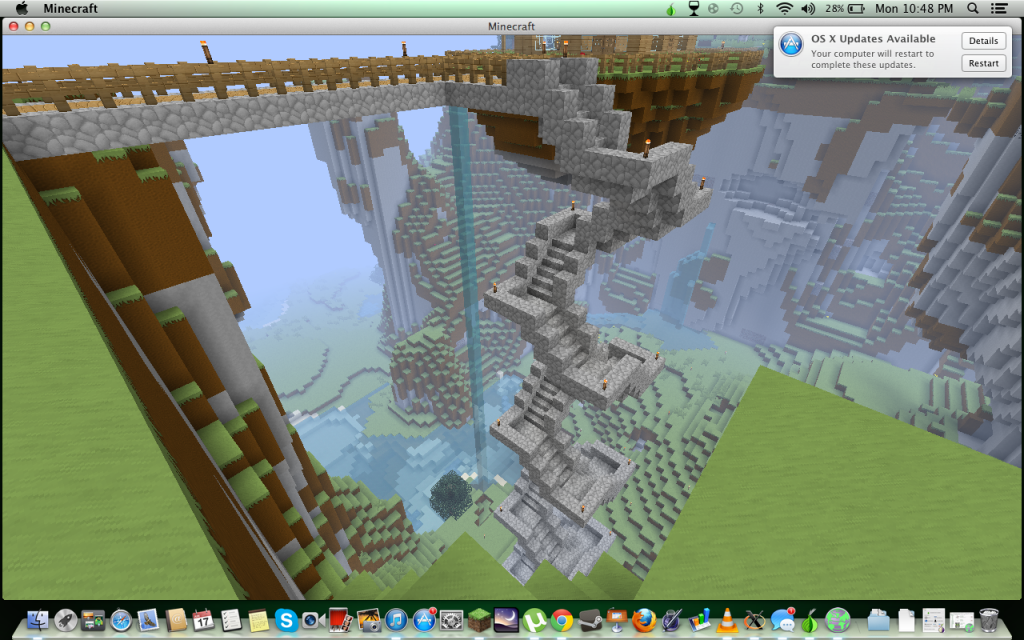Open the yellow Notes app in the Dock

[x=259, y=620]
